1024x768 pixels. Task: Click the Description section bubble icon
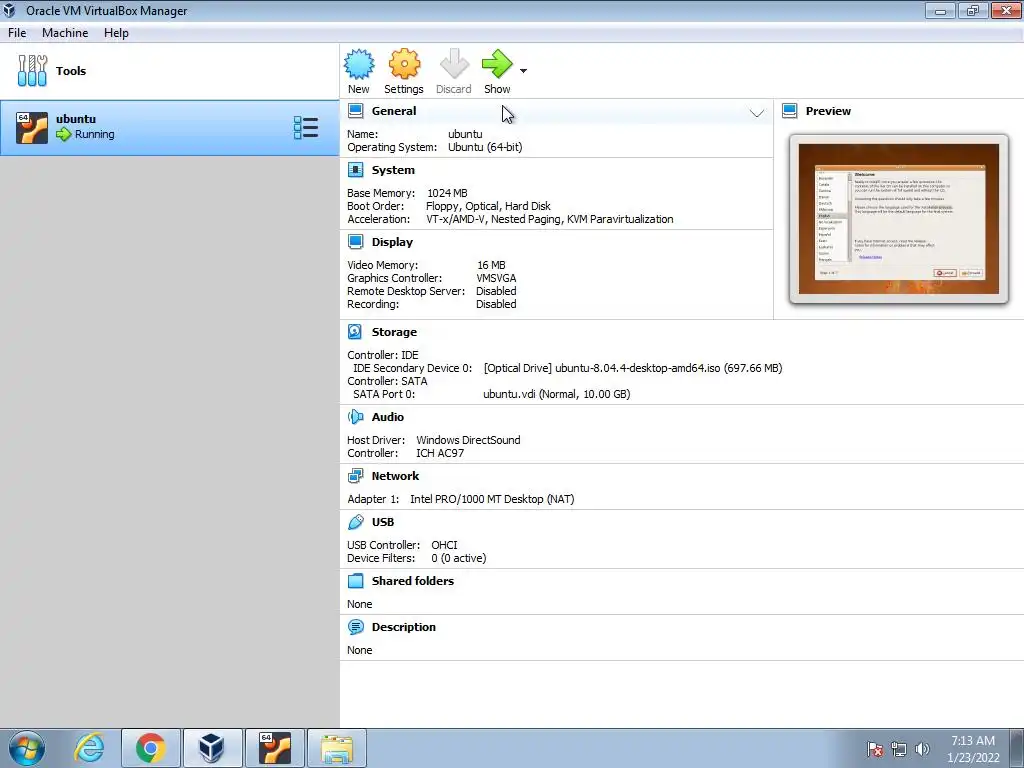click(355, 627)
